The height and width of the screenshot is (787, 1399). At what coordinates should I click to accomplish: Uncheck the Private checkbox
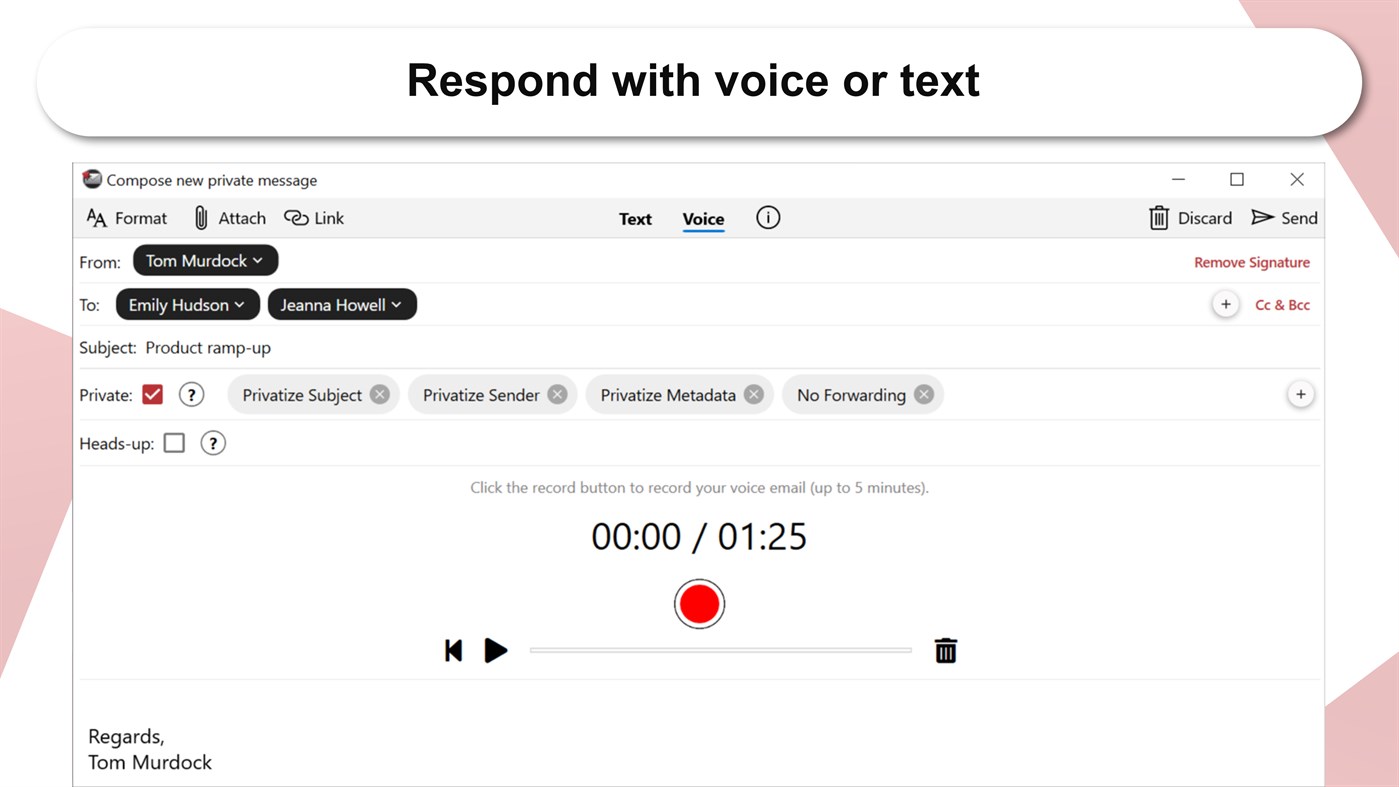click(152, 394)
